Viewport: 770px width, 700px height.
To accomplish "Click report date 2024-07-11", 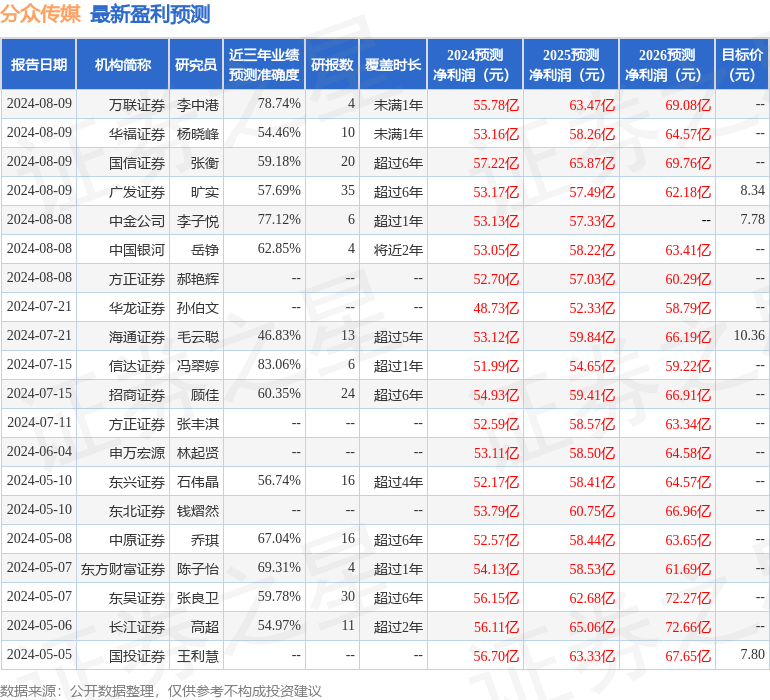I will click(x=39, y=422).
